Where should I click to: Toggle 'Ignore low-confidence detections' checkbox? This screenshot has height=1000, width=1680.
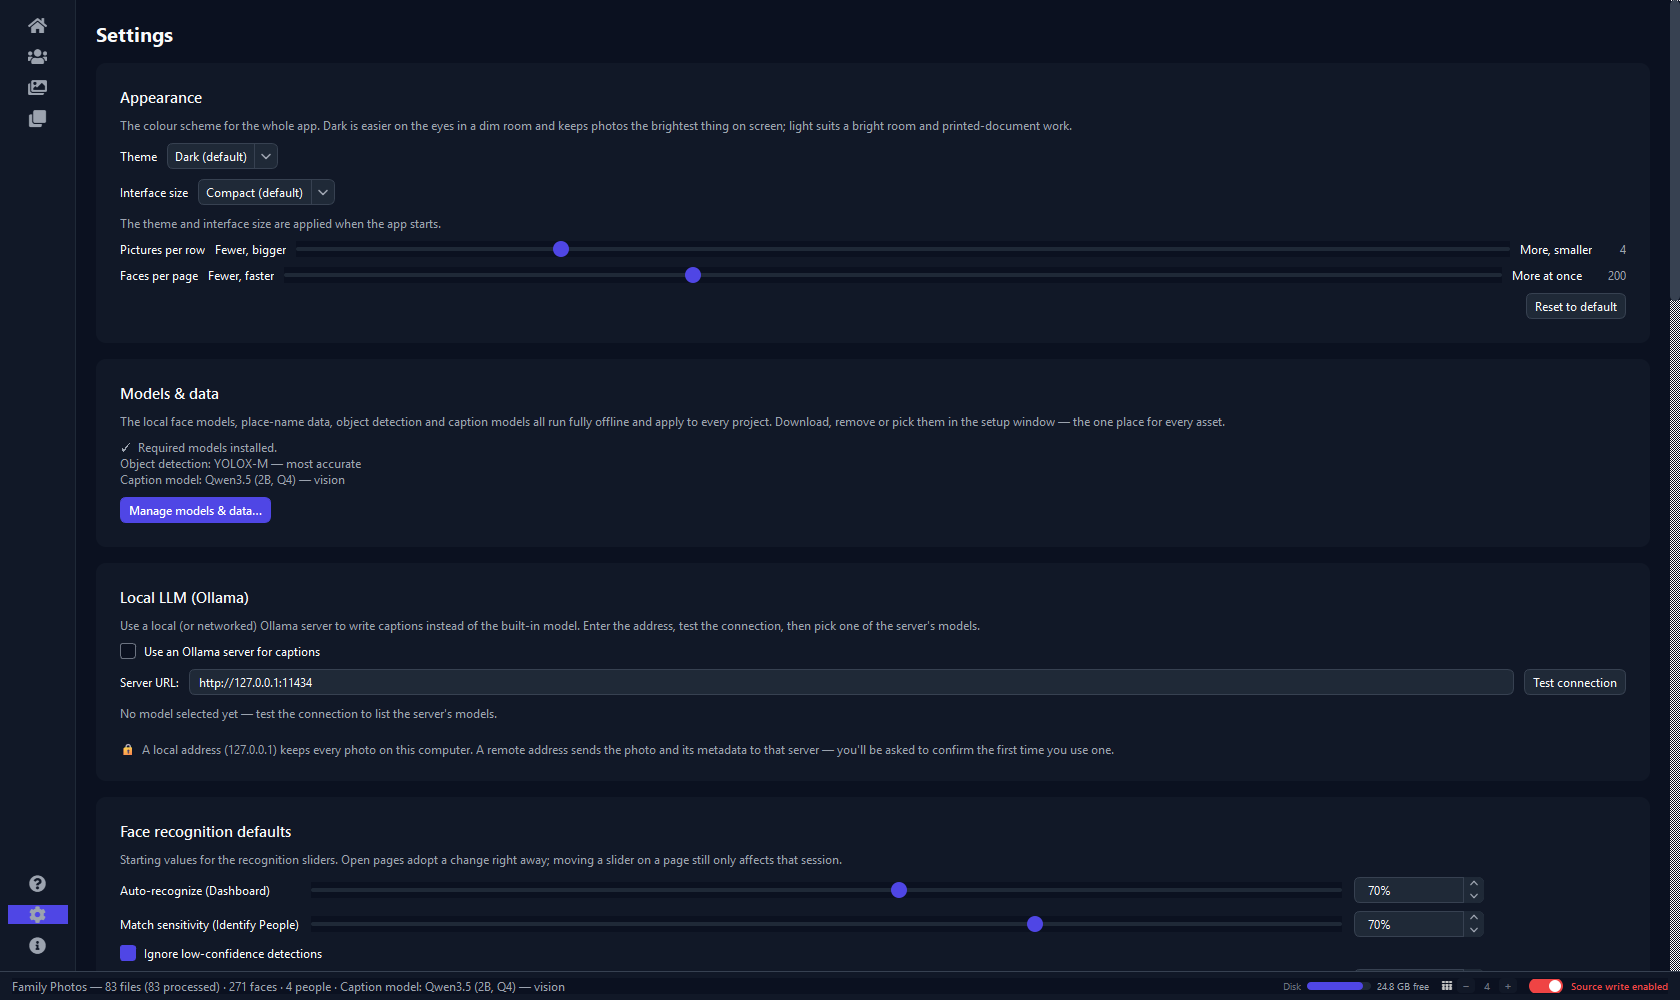(128, 954)
